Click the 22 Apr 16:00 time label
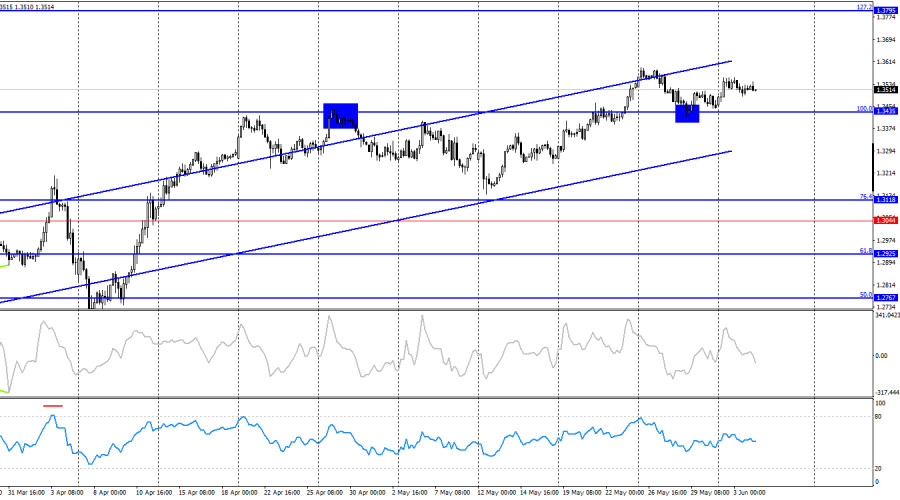 pyautogui.click(x=282, y=493)
